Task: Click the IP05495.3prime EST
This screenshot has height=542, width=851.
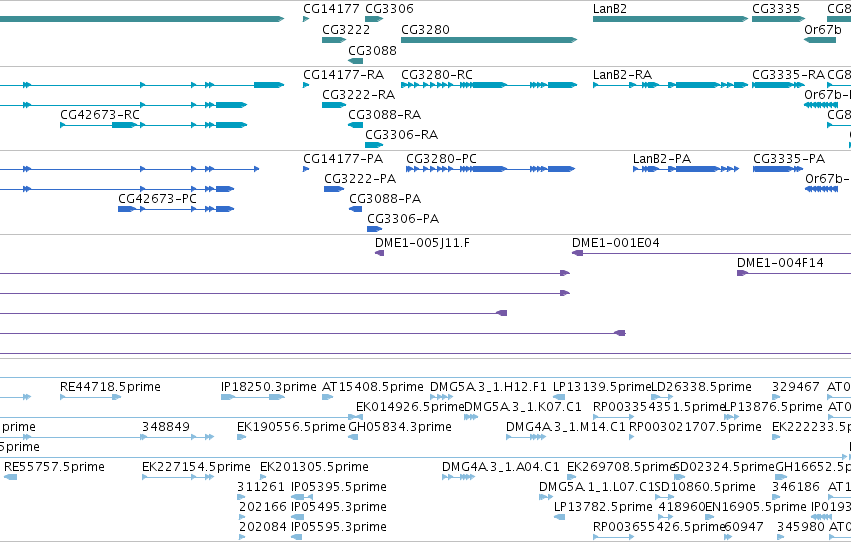Action: 297,517
